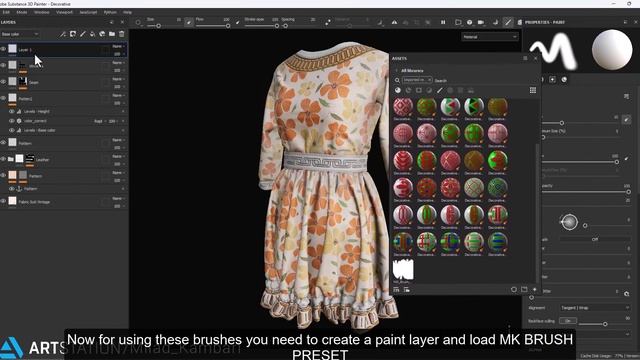Select the Leather folder layer
This screenshot has width=640, height=360.
(x=65, y=160)
